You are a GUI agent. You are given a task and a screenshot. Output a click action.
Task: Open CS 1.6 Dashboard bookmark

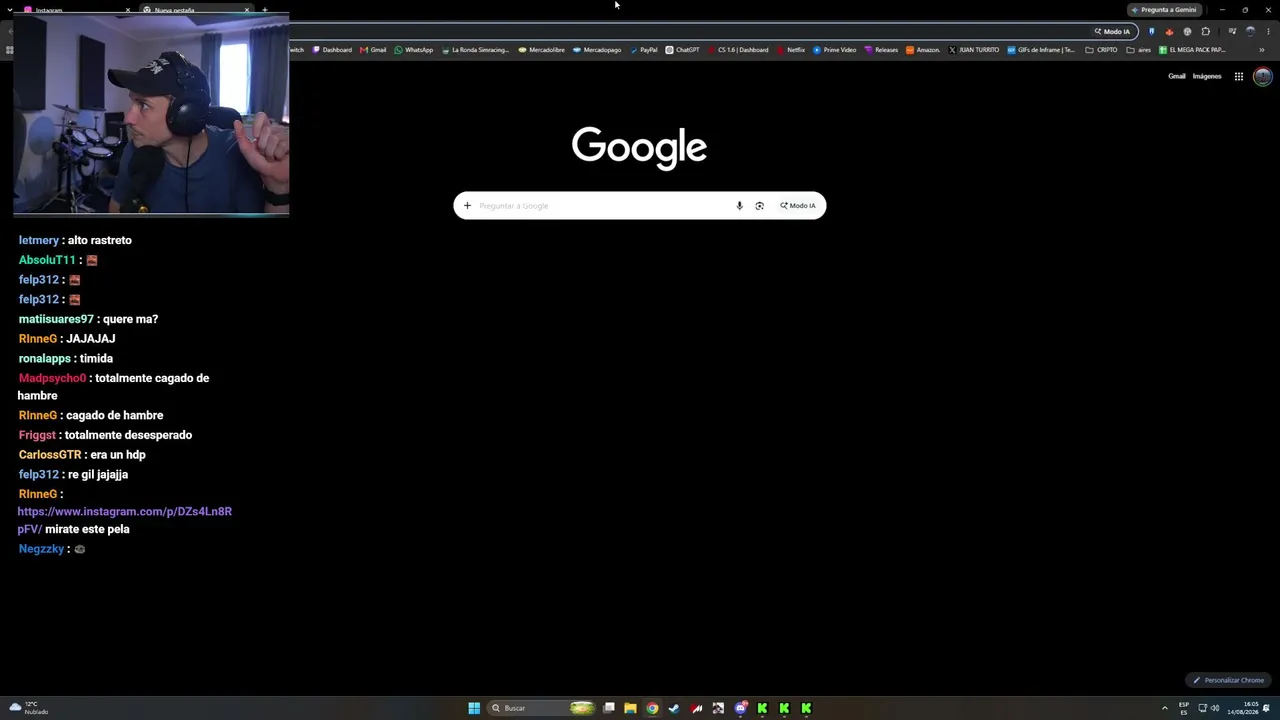pos(738,50)
